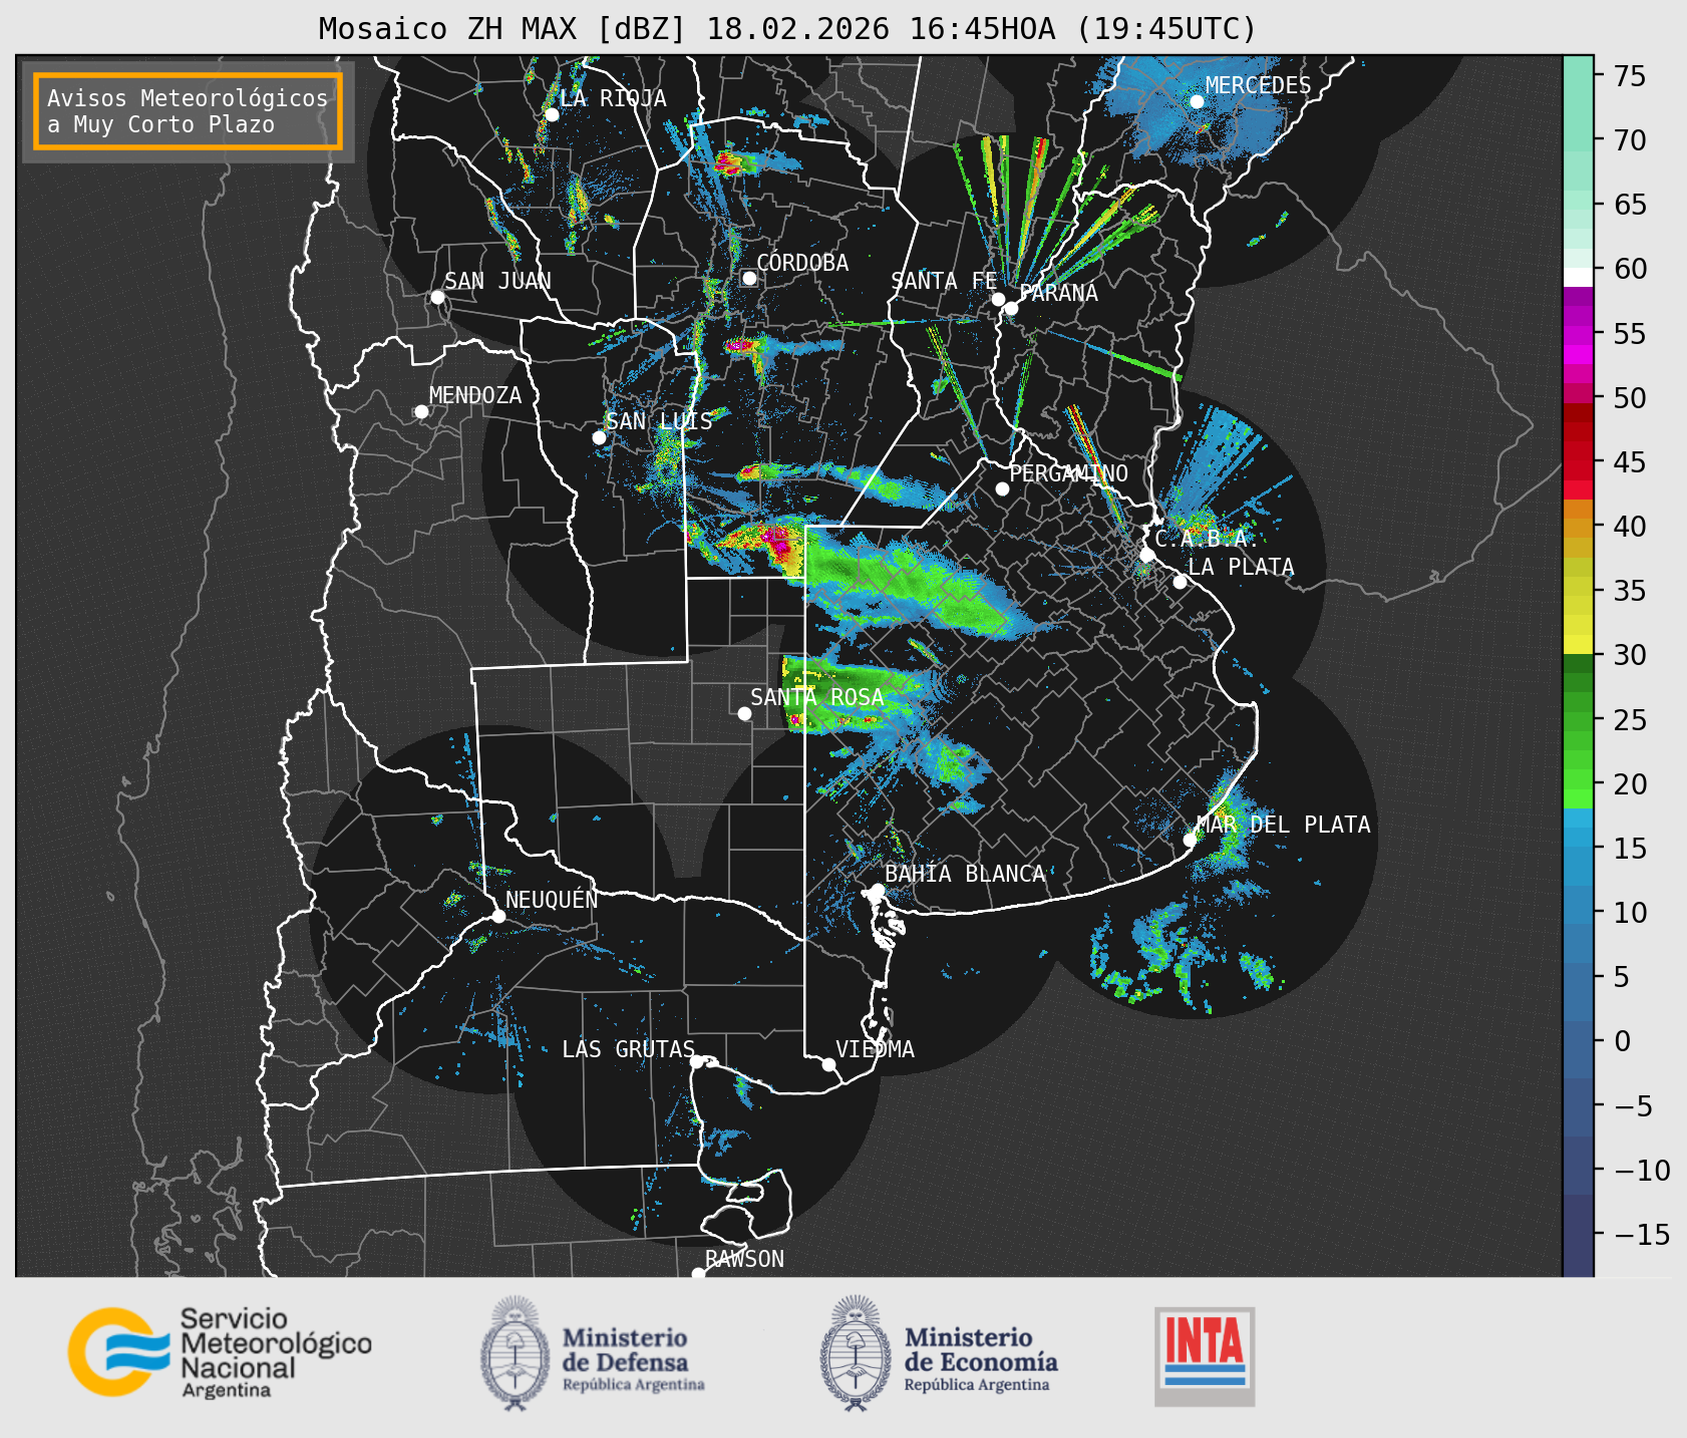Click the PERGAMINO label text

pos(1069,473)
